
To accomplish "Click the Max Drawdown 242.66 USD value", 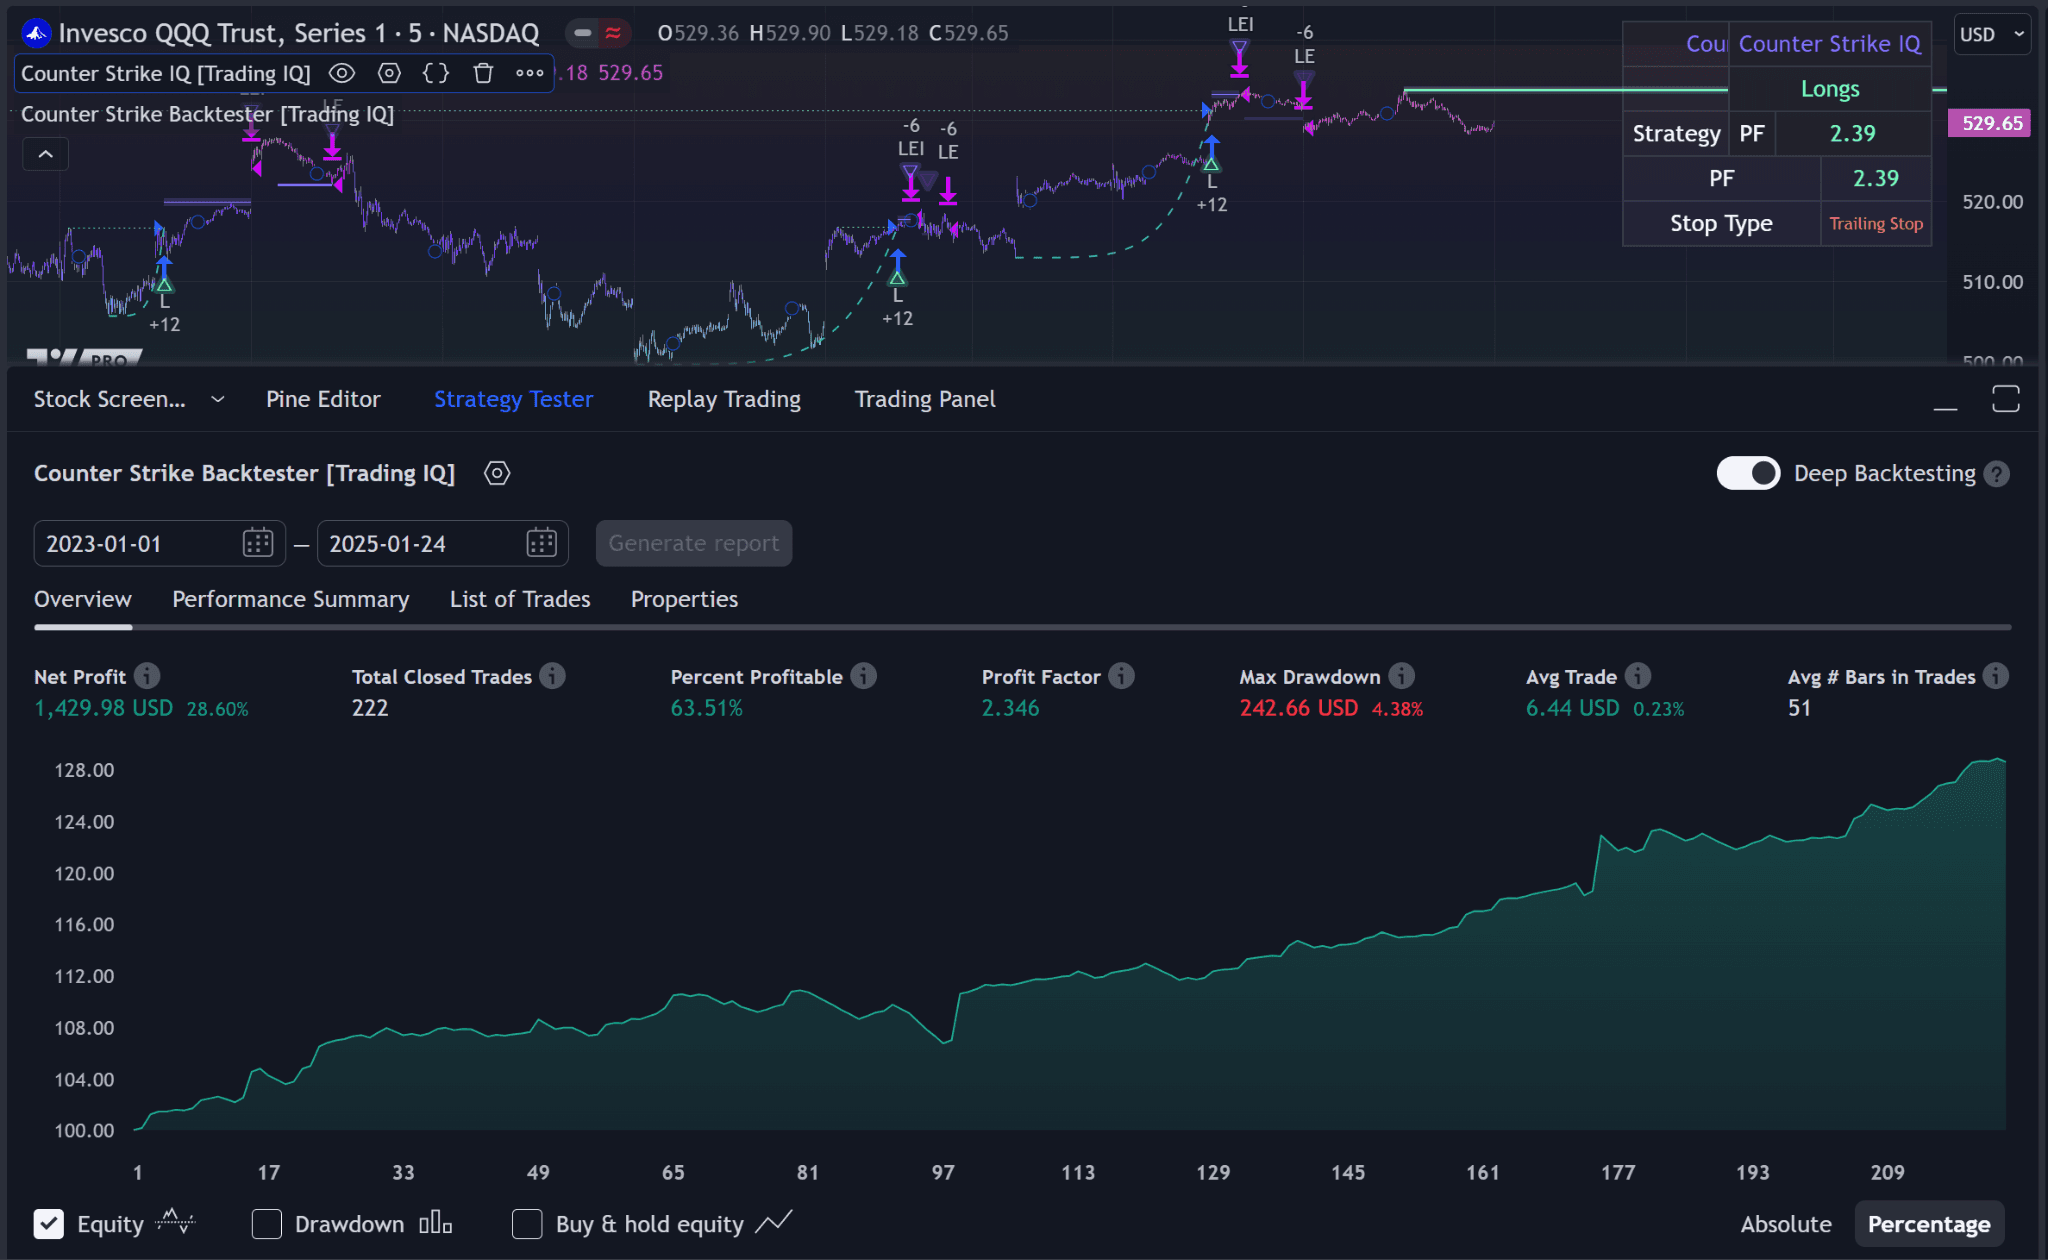I will (1299, 708).
